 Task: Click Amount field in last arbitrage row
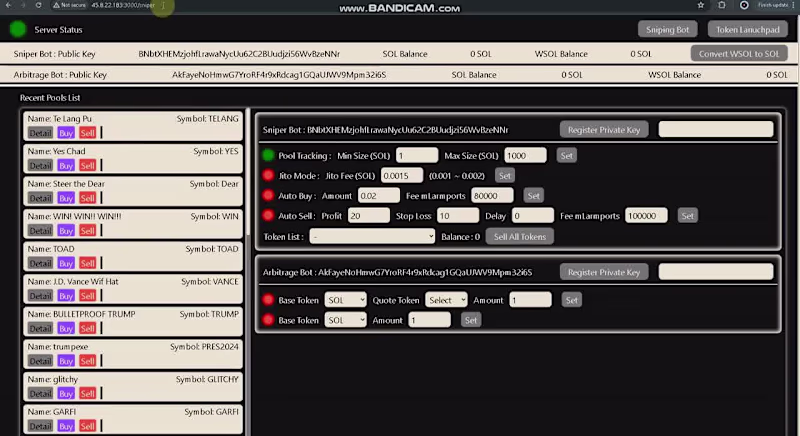point(430,320)
